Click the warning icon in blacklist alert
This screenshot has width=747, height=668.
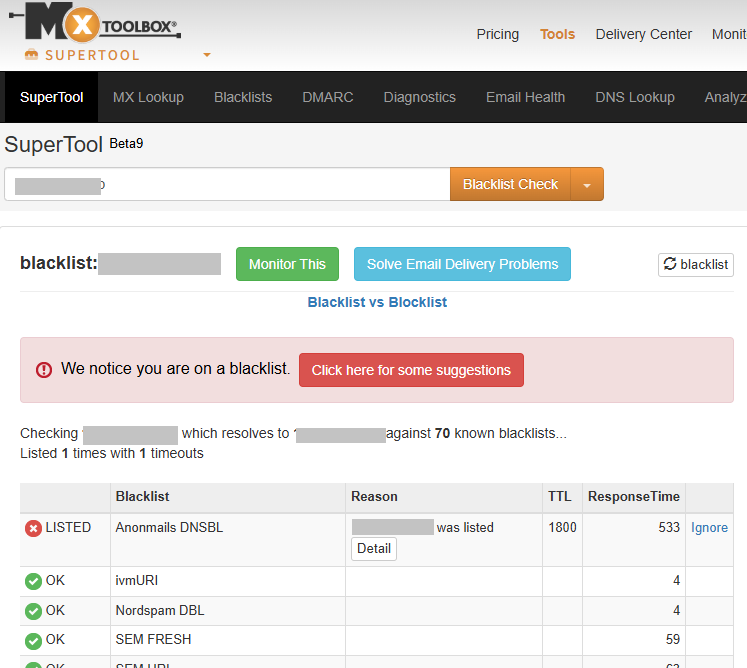44,370
